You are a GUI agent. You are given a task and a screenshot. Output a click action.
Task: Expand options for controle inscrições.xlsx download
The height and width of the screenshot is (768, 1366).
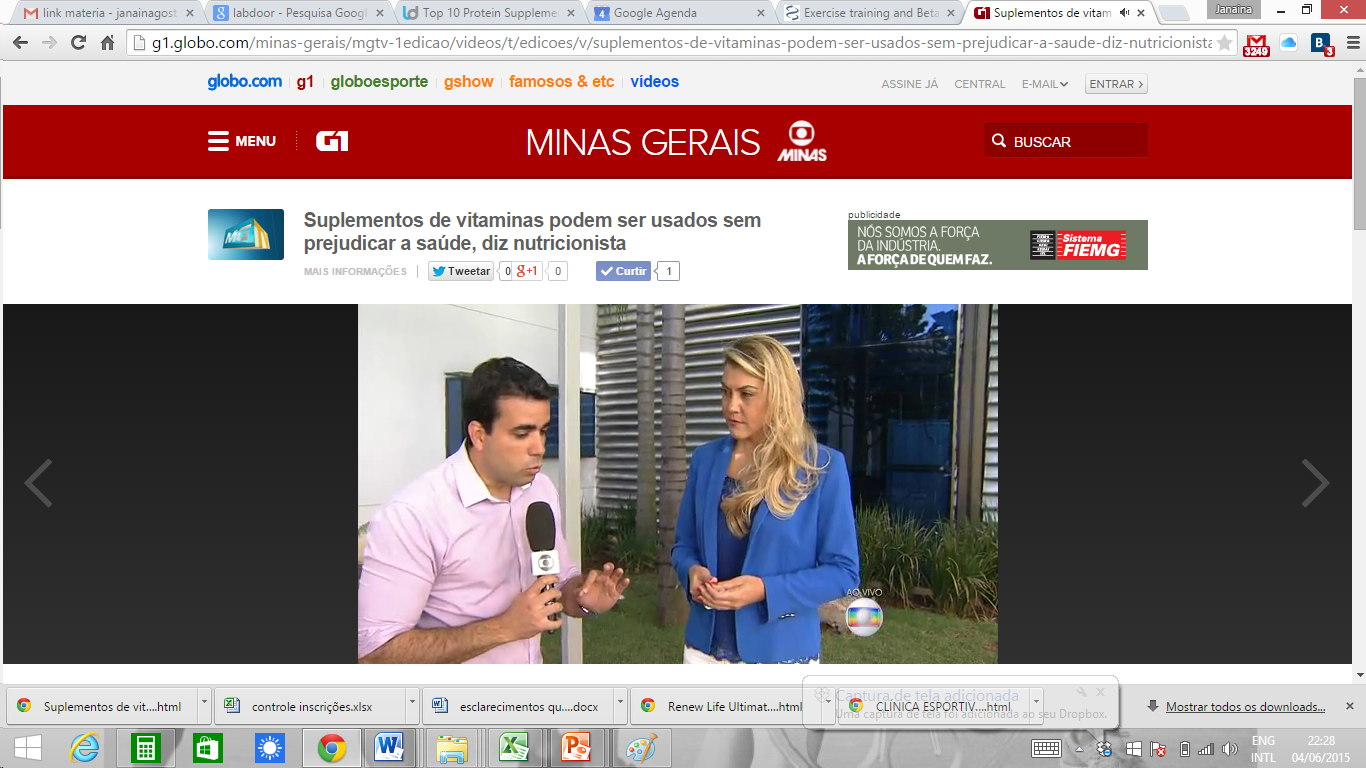click(413, 705)
